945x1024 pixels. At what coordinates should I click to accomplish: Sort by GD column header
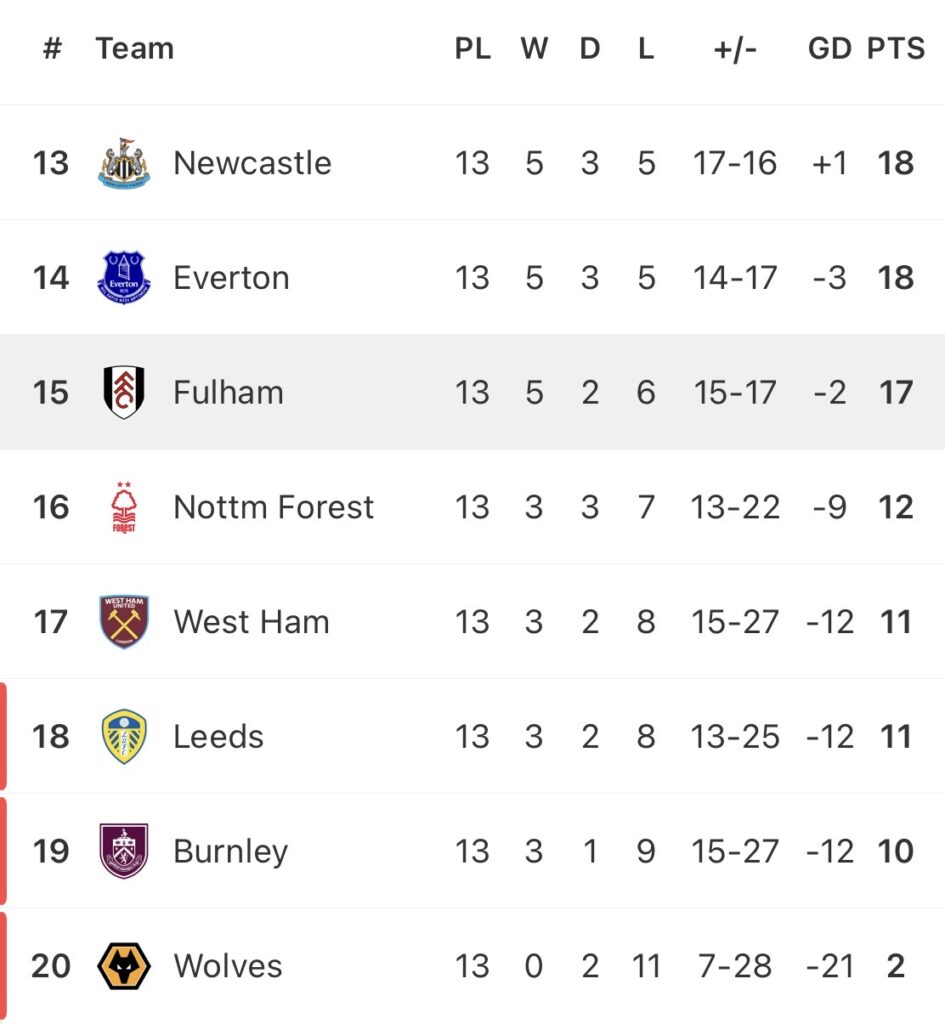click(829, 49)
